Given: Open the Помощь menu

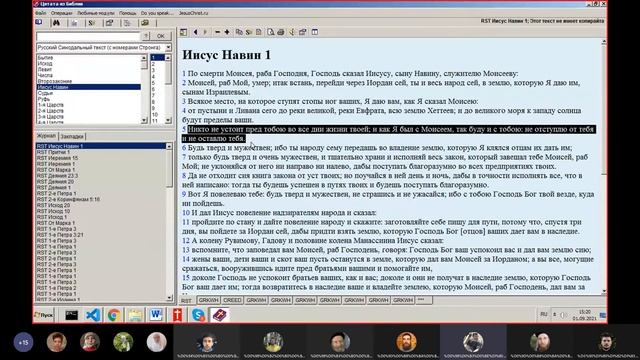Looking at the screenshot, I should (x=128, y=13).
